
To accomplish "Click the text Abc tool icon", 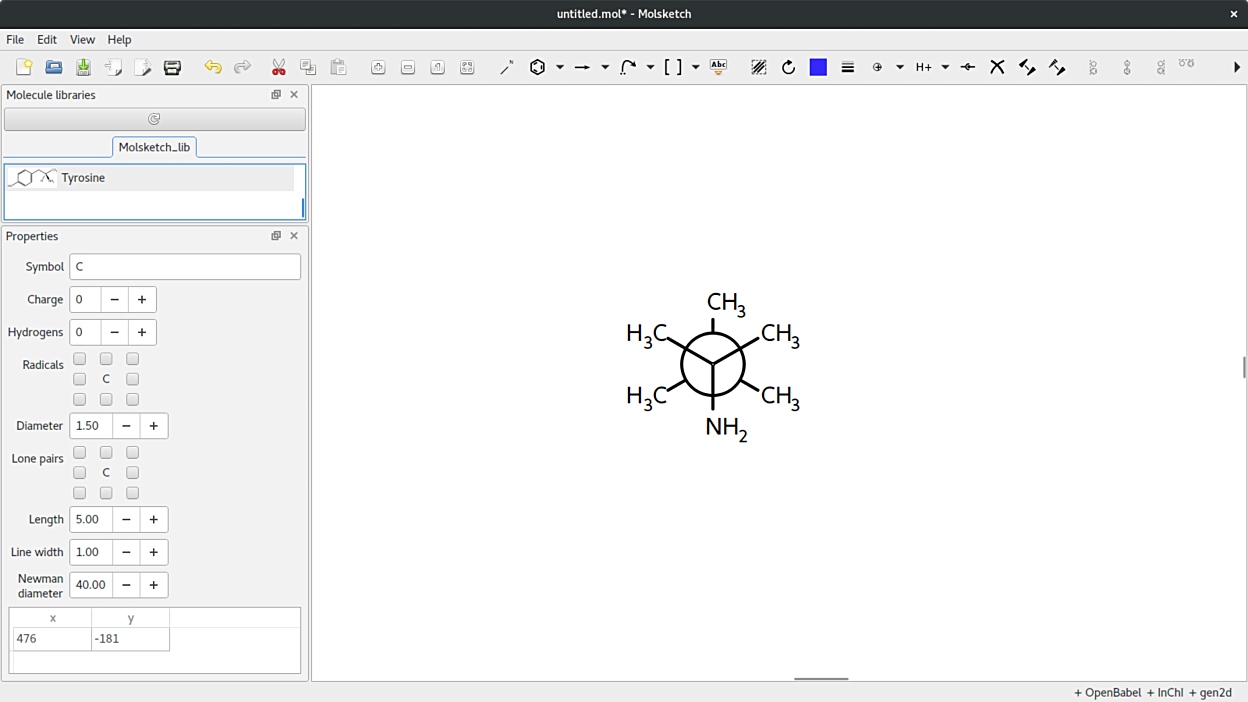I will point(718,67).
